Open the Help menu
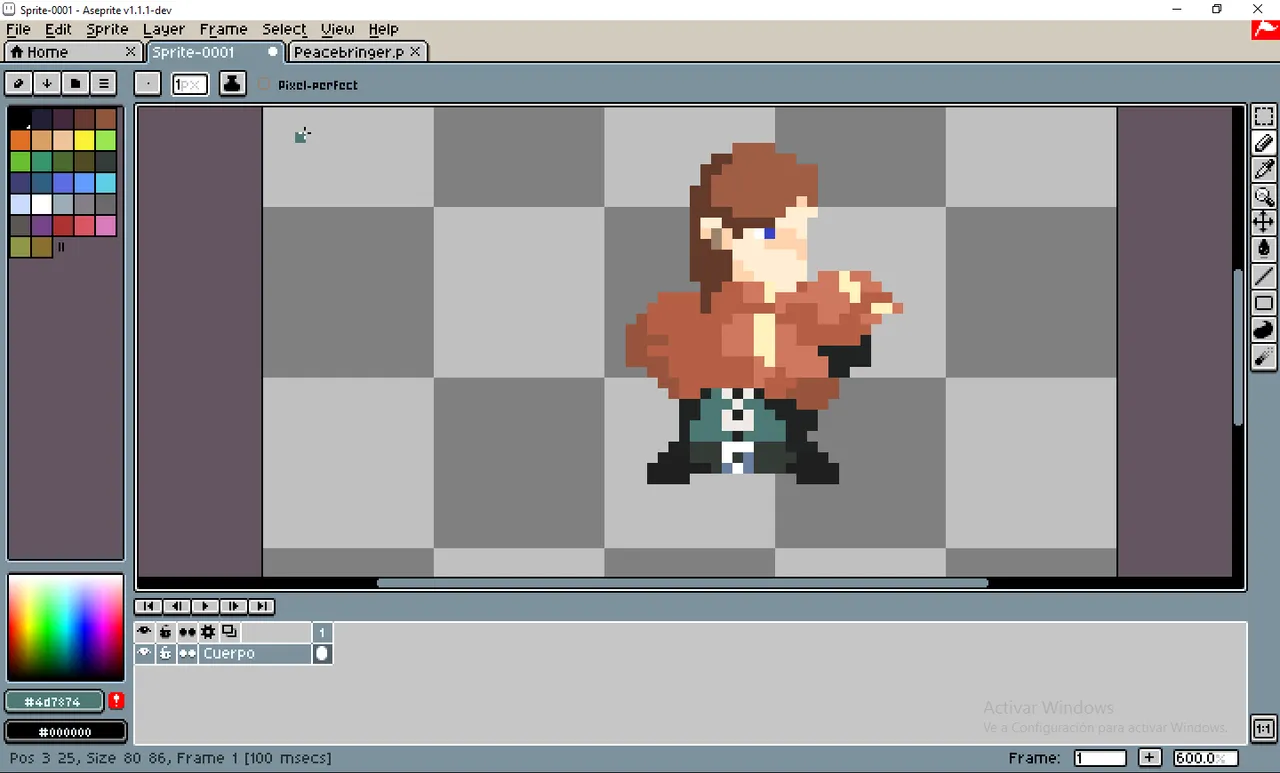Image resolution: width=1280 pixels, height=773 pixels. point(383,29)
